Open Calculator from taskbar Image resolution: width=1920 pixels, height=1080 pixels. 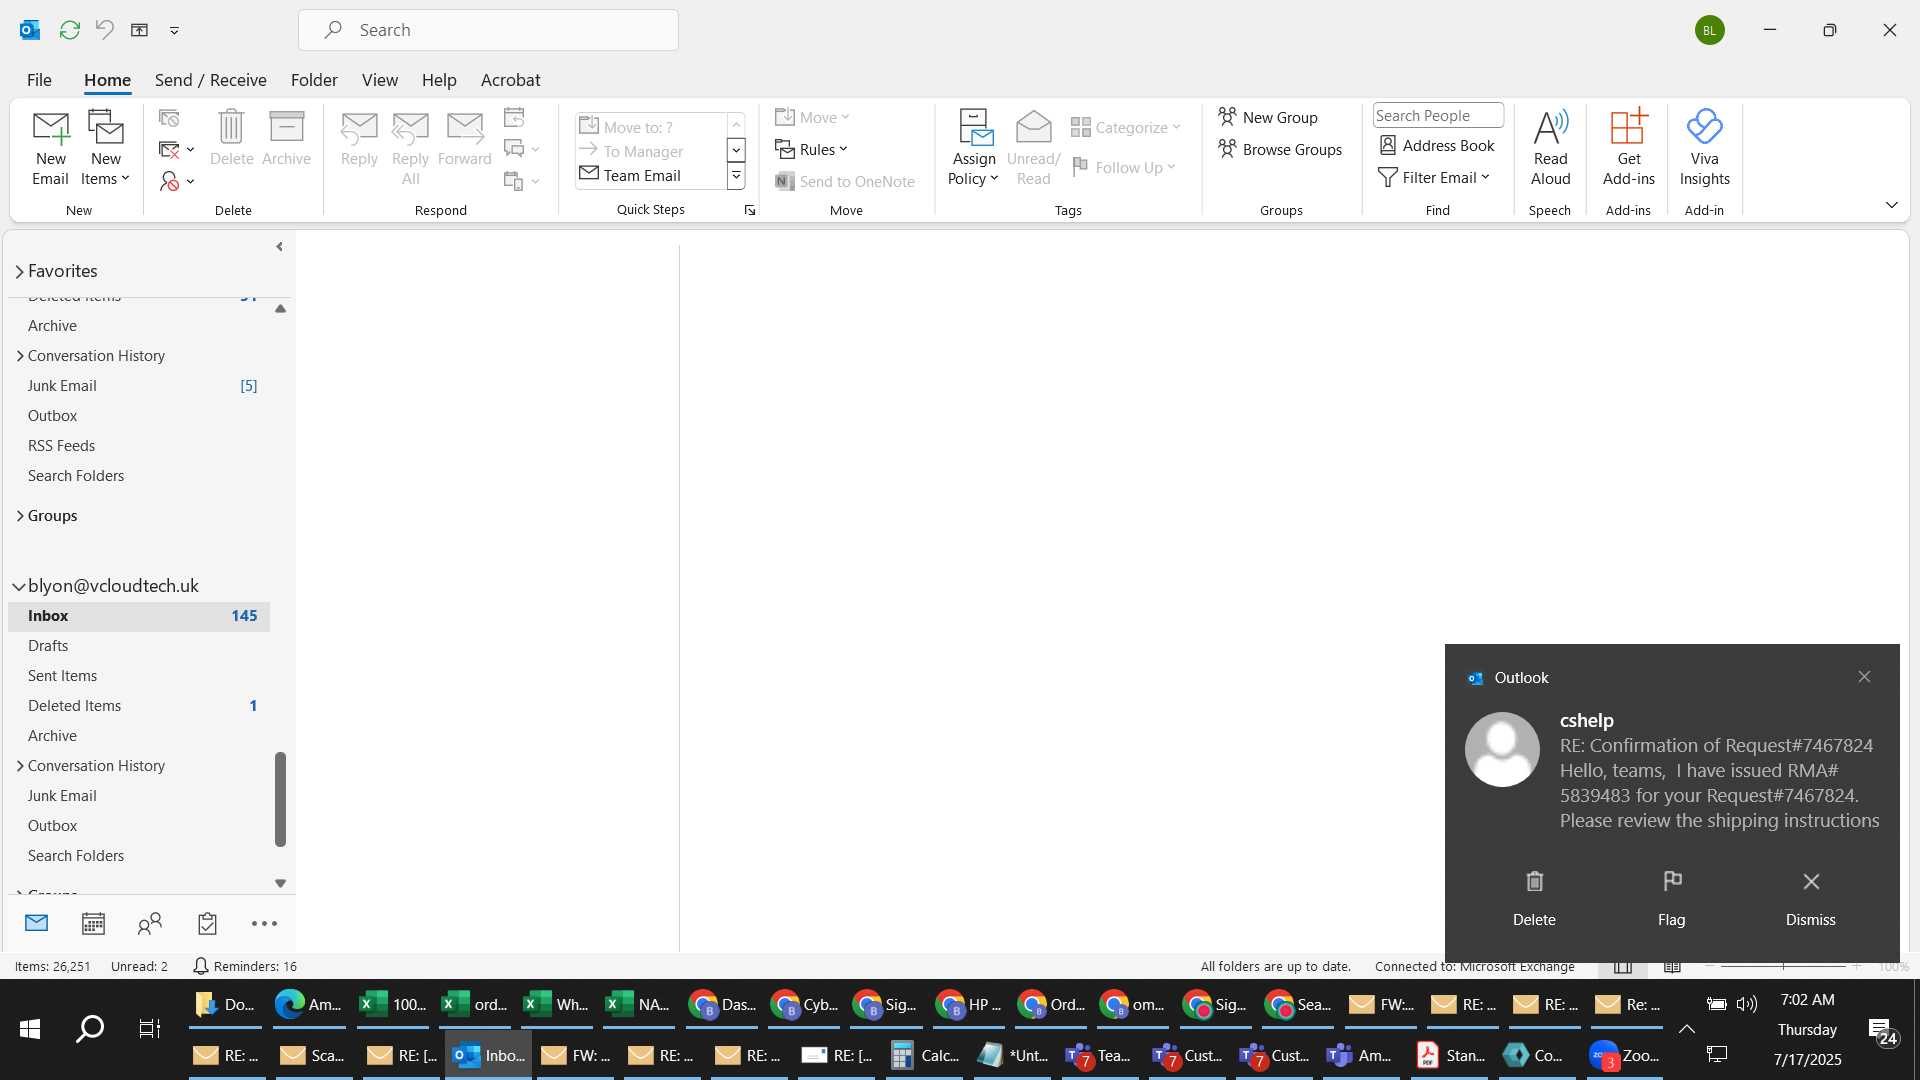[x=924, y=1055]
